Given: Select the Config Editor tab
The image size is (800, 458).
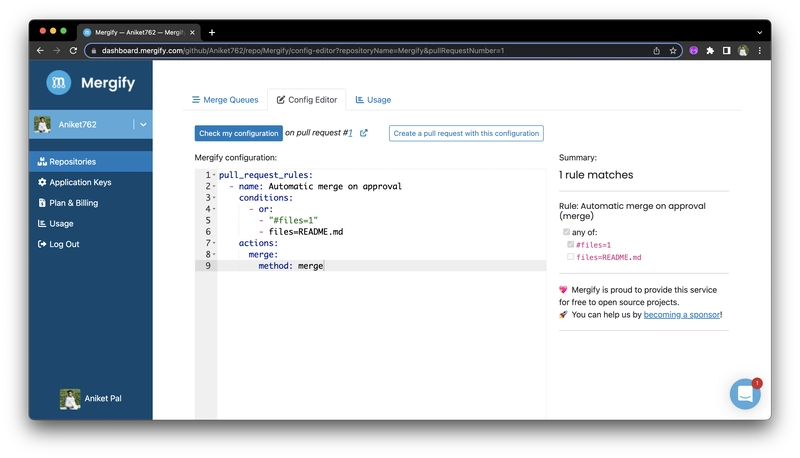Looking at the screenshot, I should tap(307, 100).
